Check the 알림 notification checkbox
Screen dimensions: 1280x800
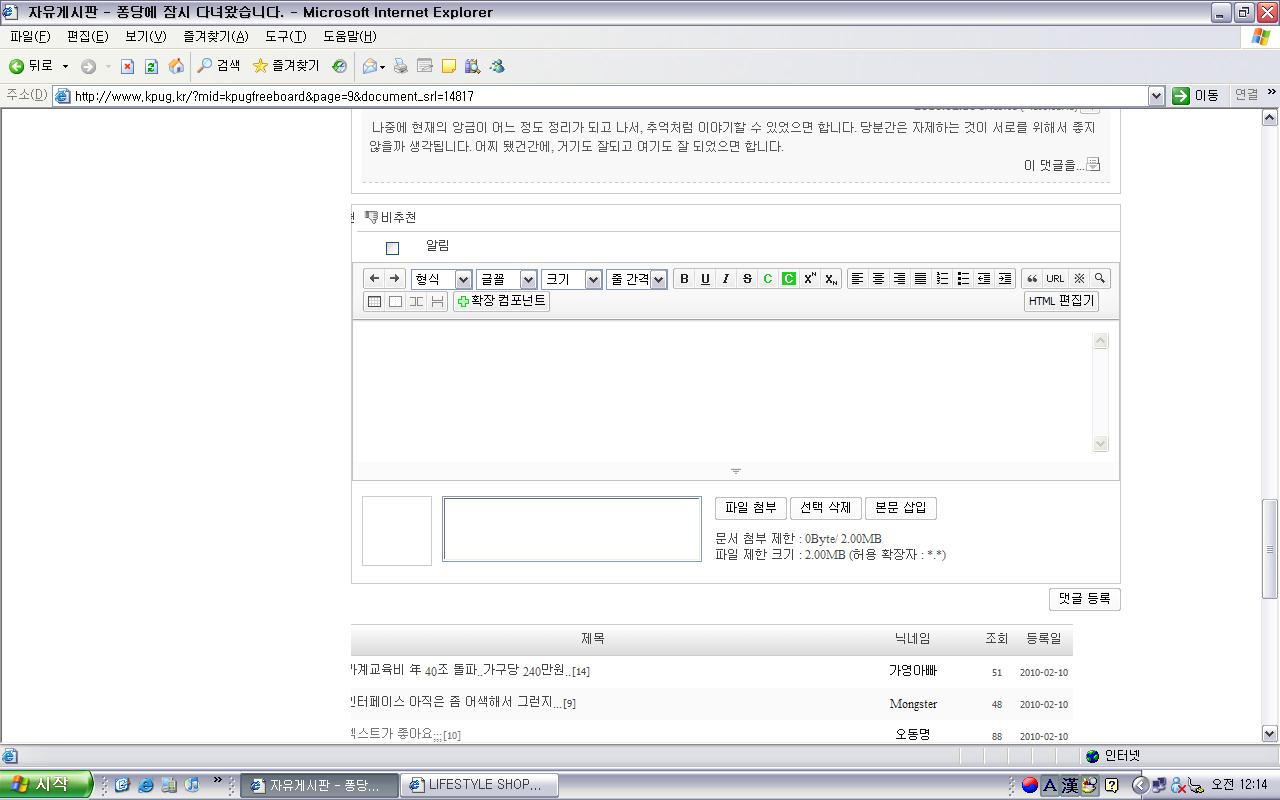point(392,248)
